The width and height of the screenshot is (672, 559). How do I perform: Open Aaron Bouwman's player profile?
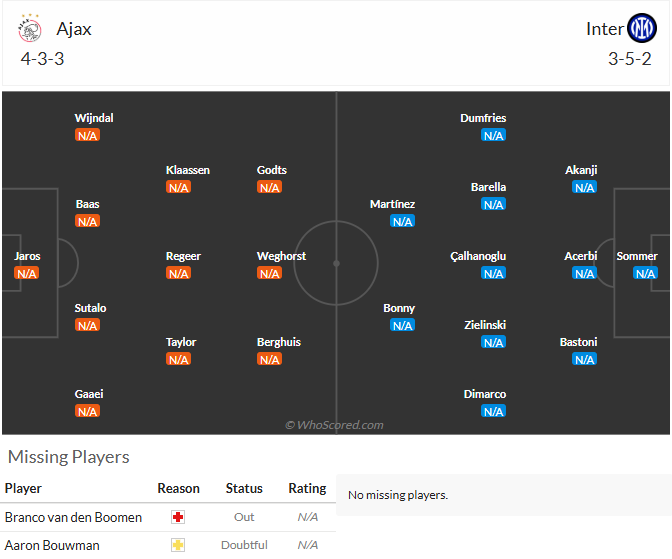(52, 545)
